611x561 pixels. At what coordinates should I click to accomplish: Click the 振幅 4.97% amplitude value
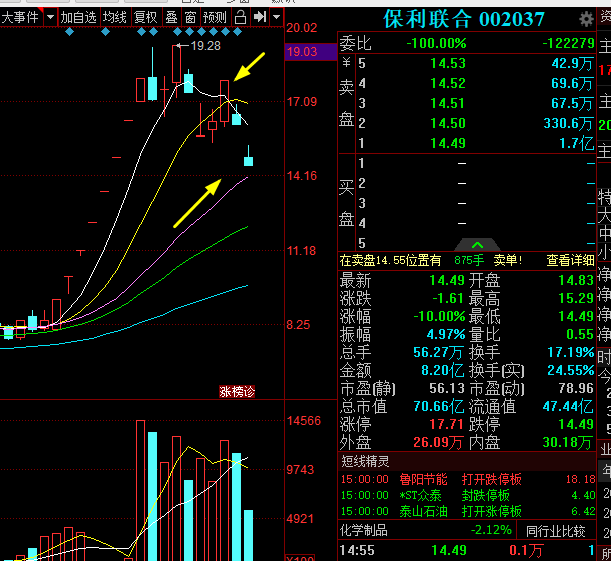pyautogui.click(x=446, y=334)
